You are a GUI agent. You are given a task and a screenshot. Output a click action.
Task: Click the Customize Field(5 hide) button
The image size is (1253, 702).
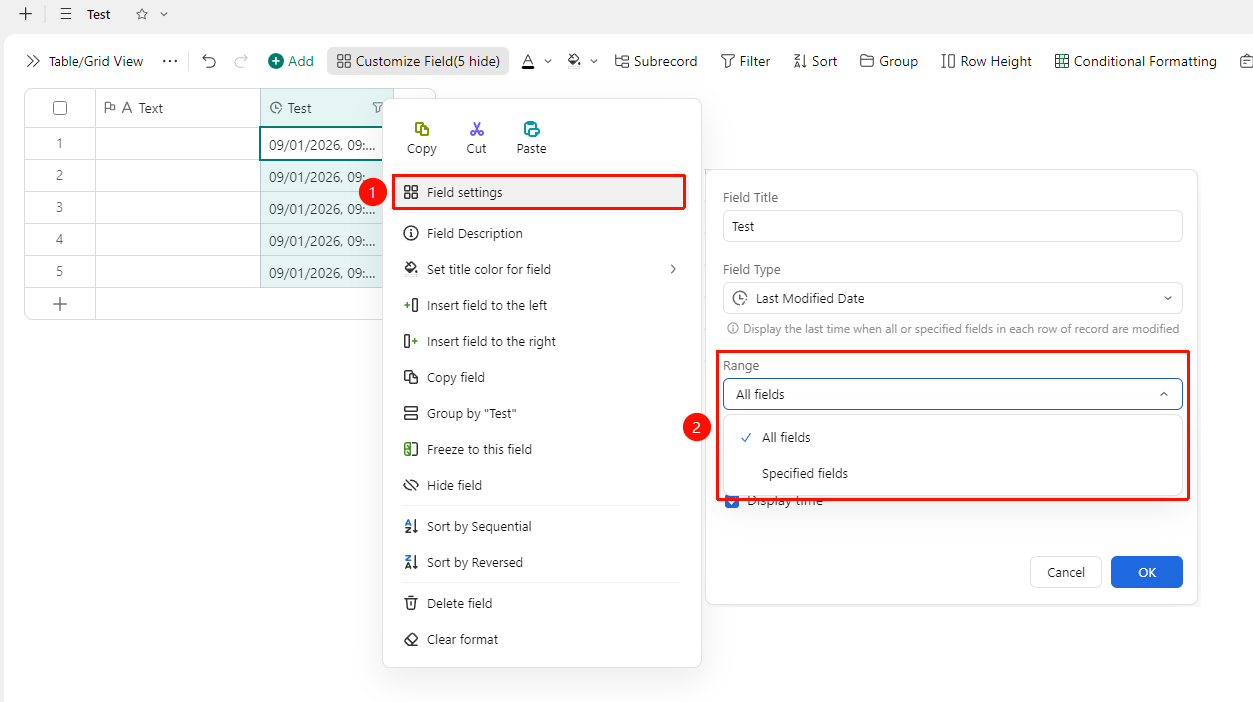[418, 61]
